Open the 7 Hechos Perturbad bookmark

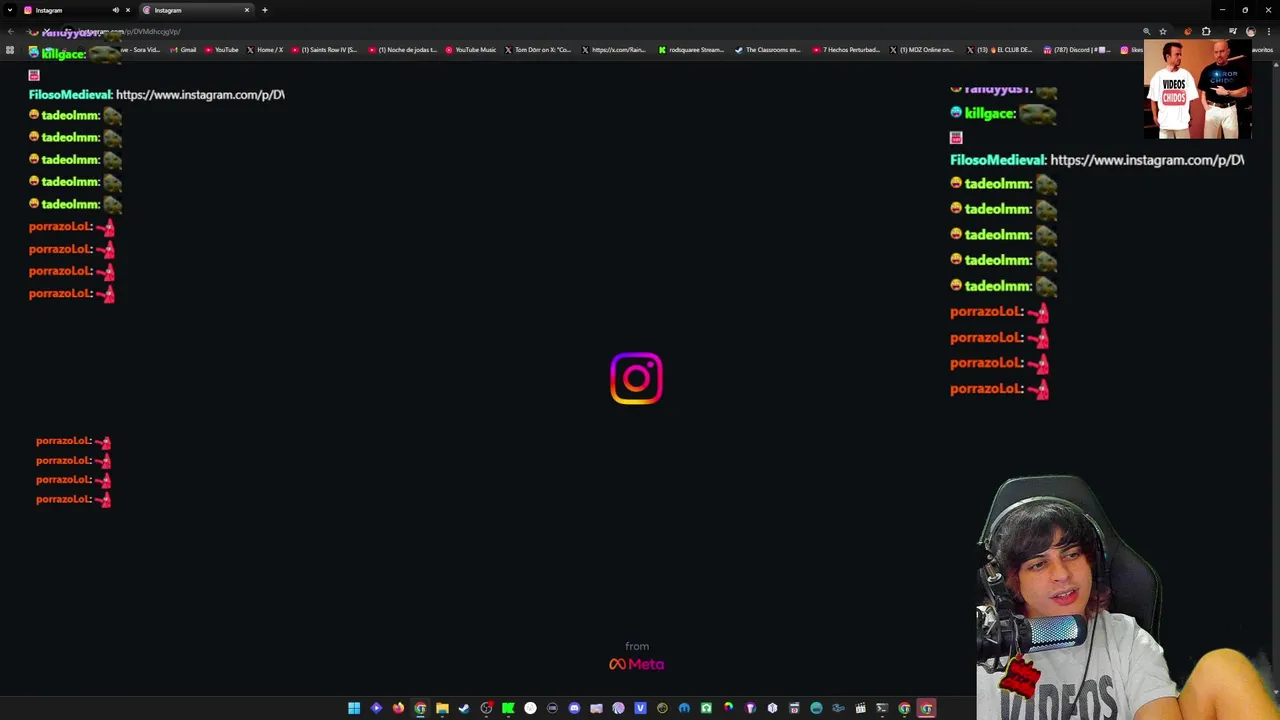pyautogui.click(x=846, y=50)
